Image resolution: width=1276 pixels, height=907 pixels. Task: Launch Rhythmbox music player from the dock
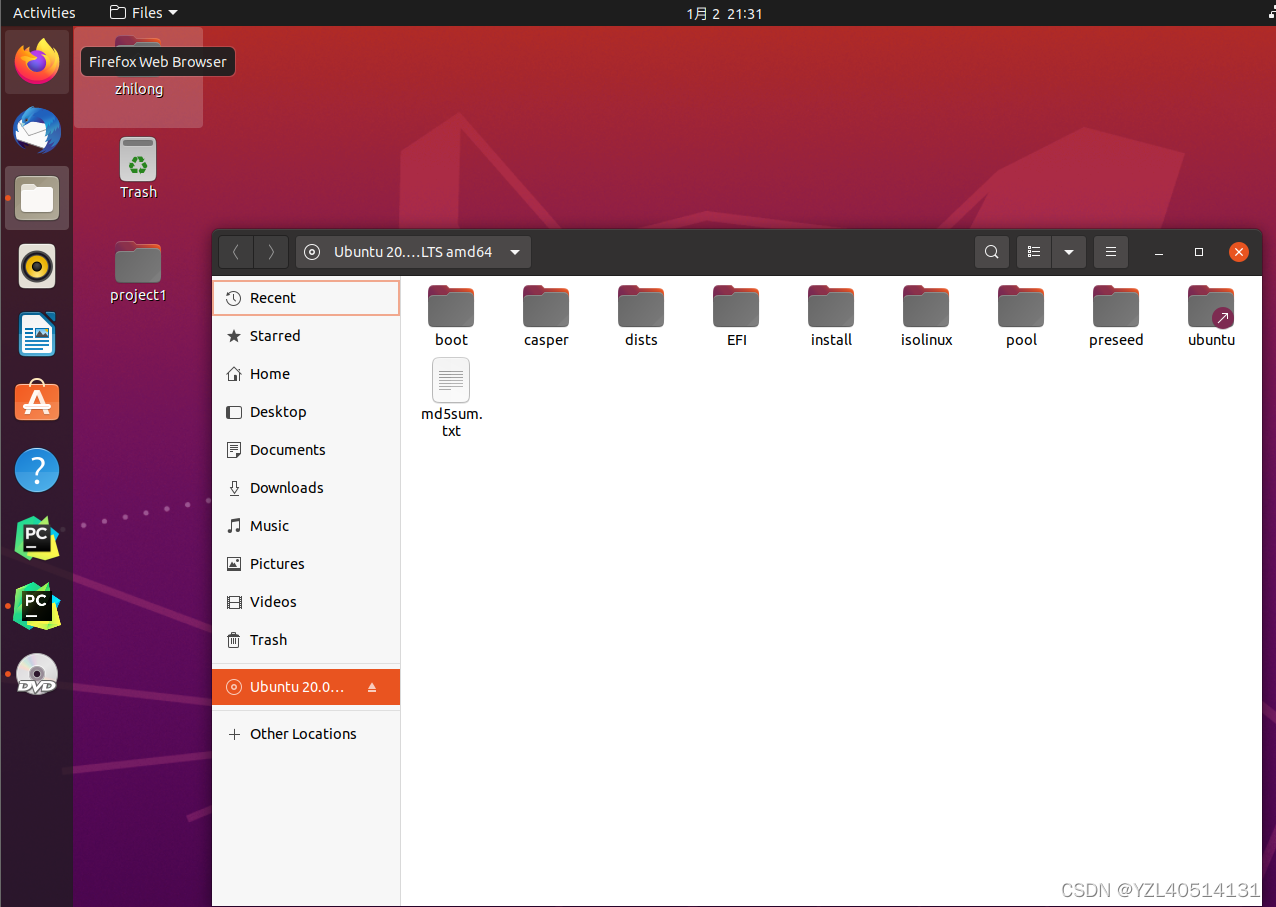click(x=36, y=266)
